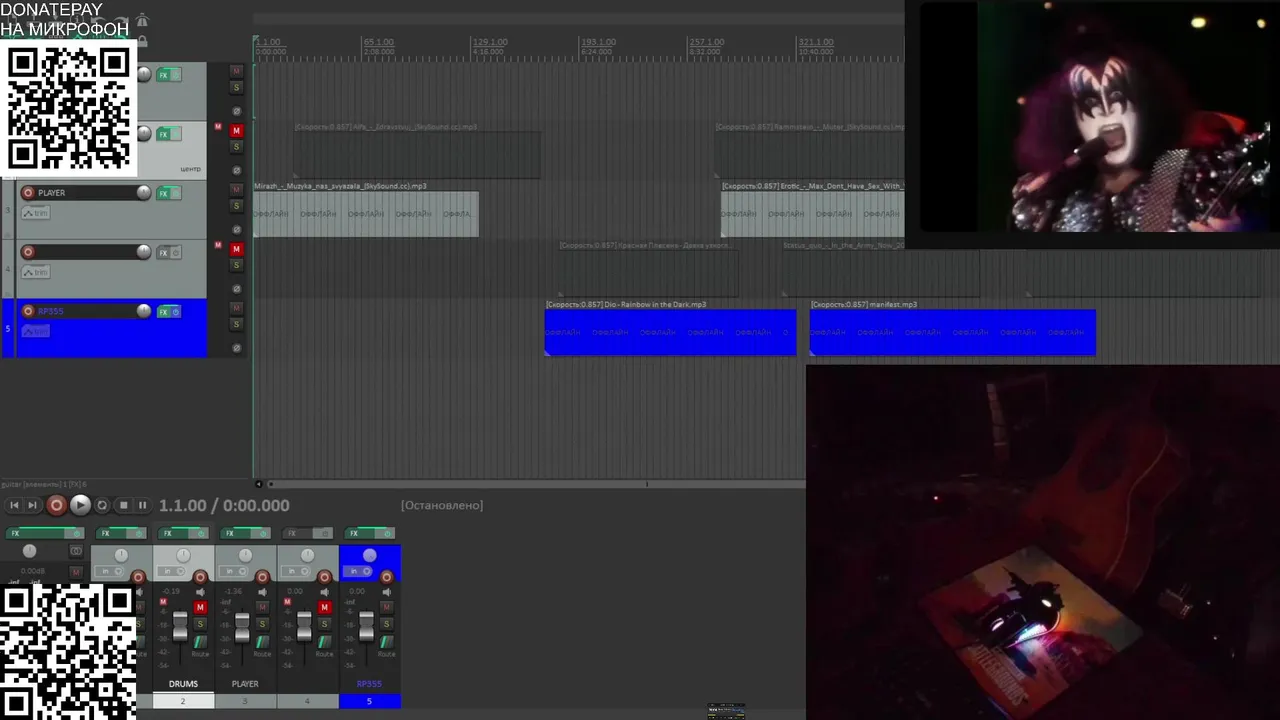The image size is (1280, 720).
Task: Arm the DRUMS mixer strip for recording
Action: click(200, 577)
